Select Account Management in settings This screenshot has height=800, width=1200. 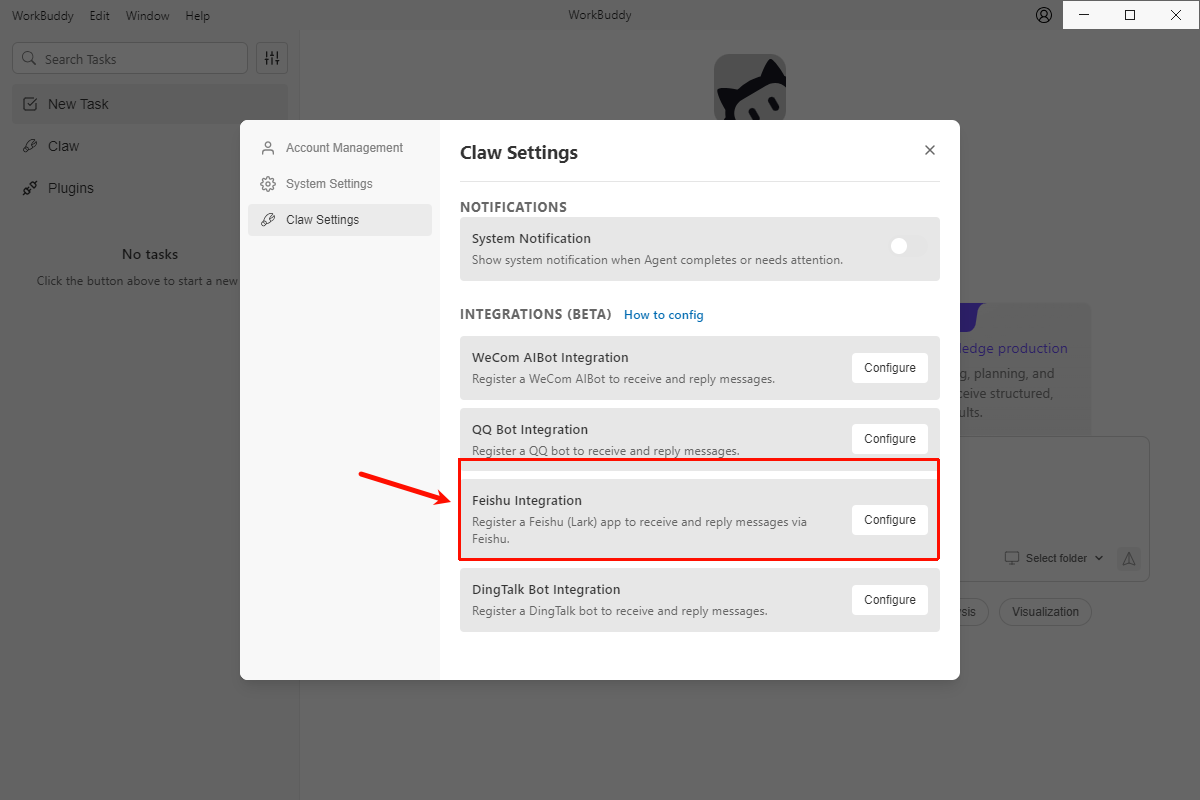coord(340,148)
